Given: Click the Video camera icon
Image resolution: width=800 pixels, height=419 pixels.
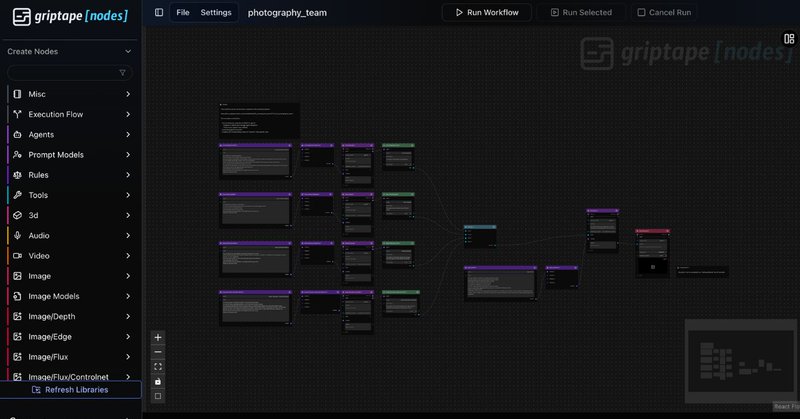Looking at the screenshot, I should coord(17,256).
